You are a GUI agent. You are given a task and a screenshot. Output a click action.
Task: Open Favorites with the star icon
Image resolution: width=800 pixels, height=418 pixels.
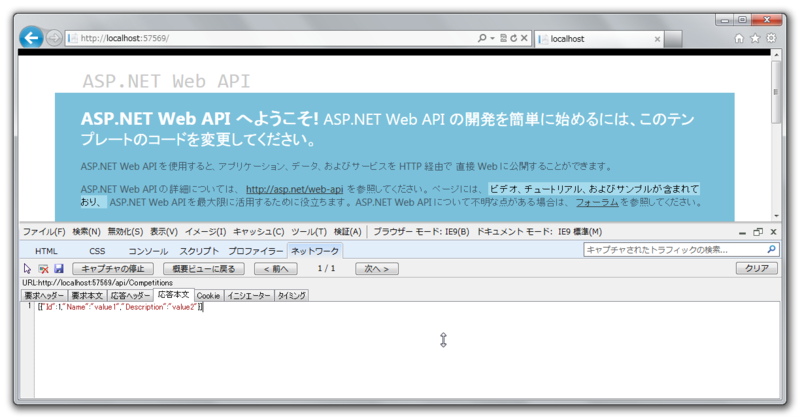tap(755, 38)
